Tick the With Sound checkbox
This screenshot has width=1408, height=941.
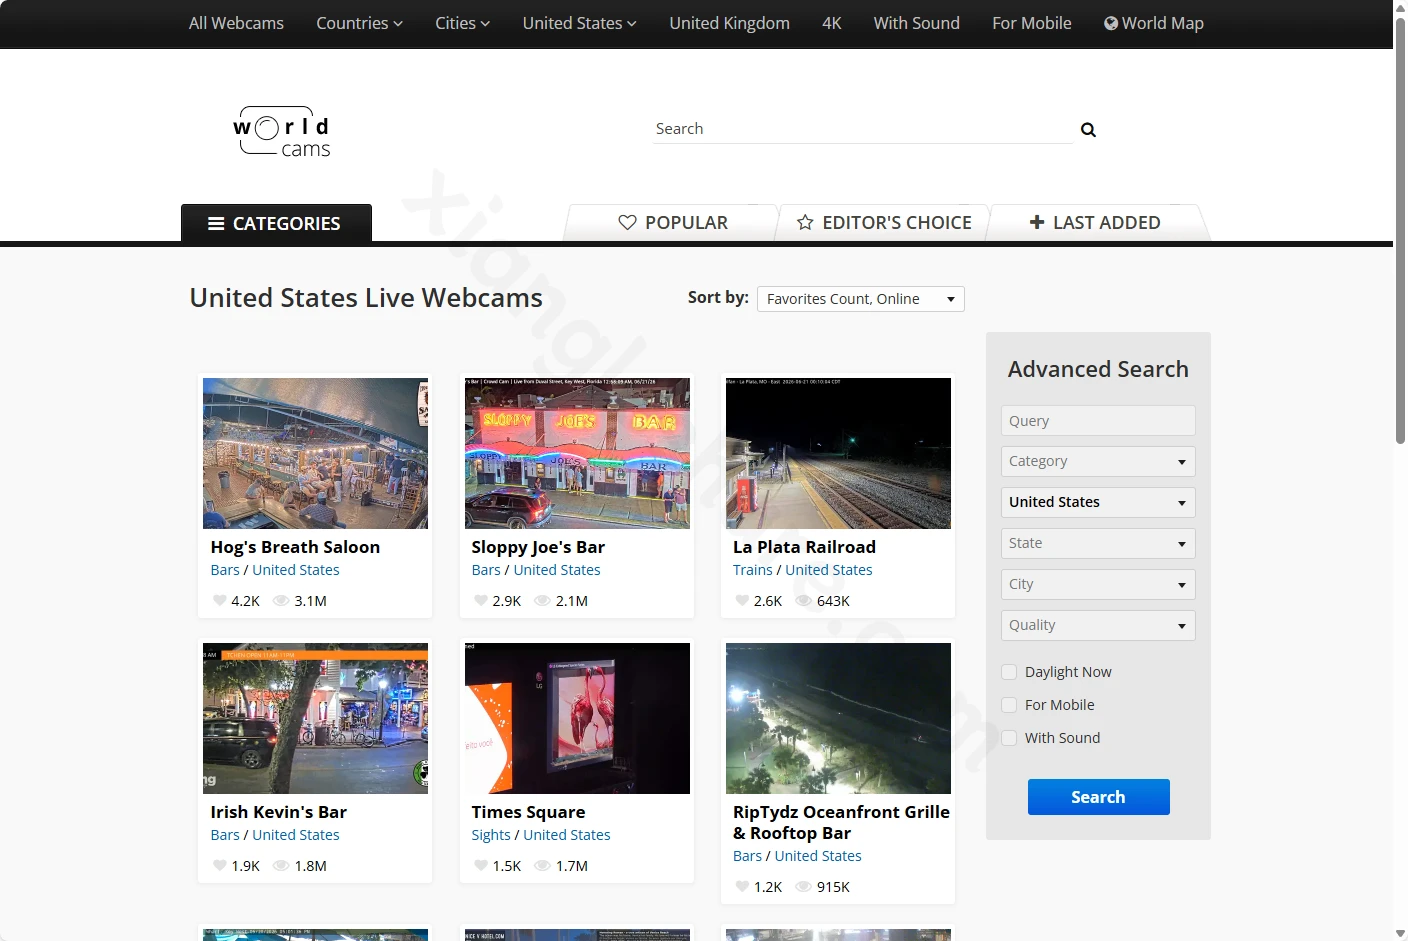1009,738
